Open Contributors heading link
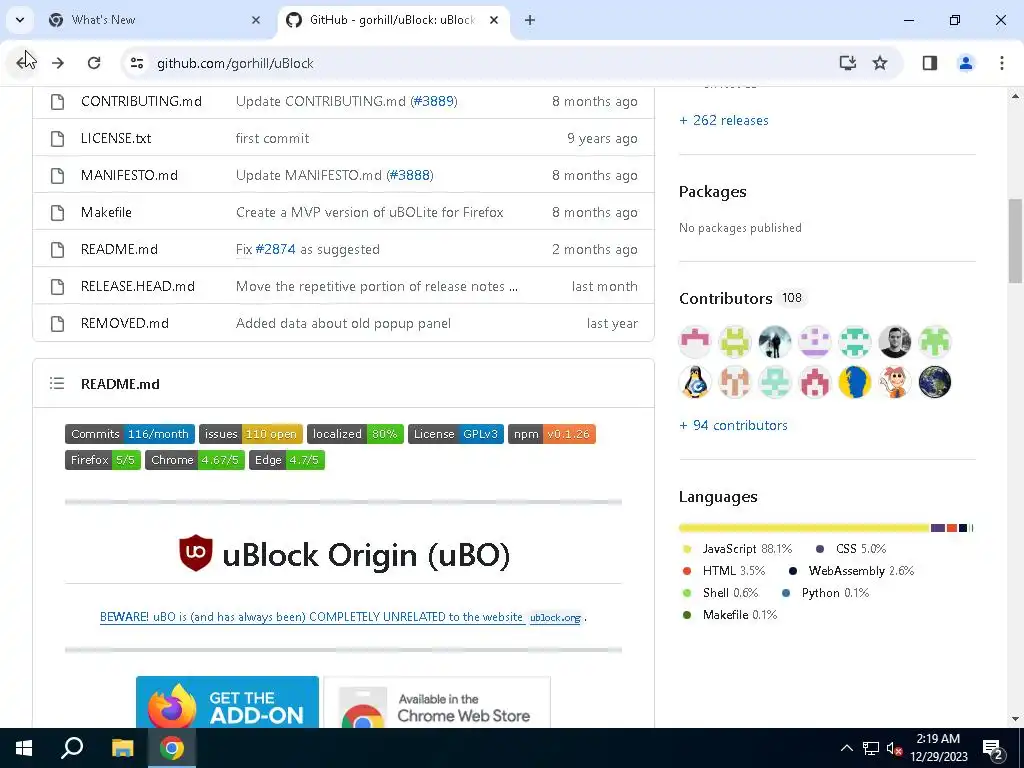Viewport: 1024px width, 768px height. click(726, 298)
